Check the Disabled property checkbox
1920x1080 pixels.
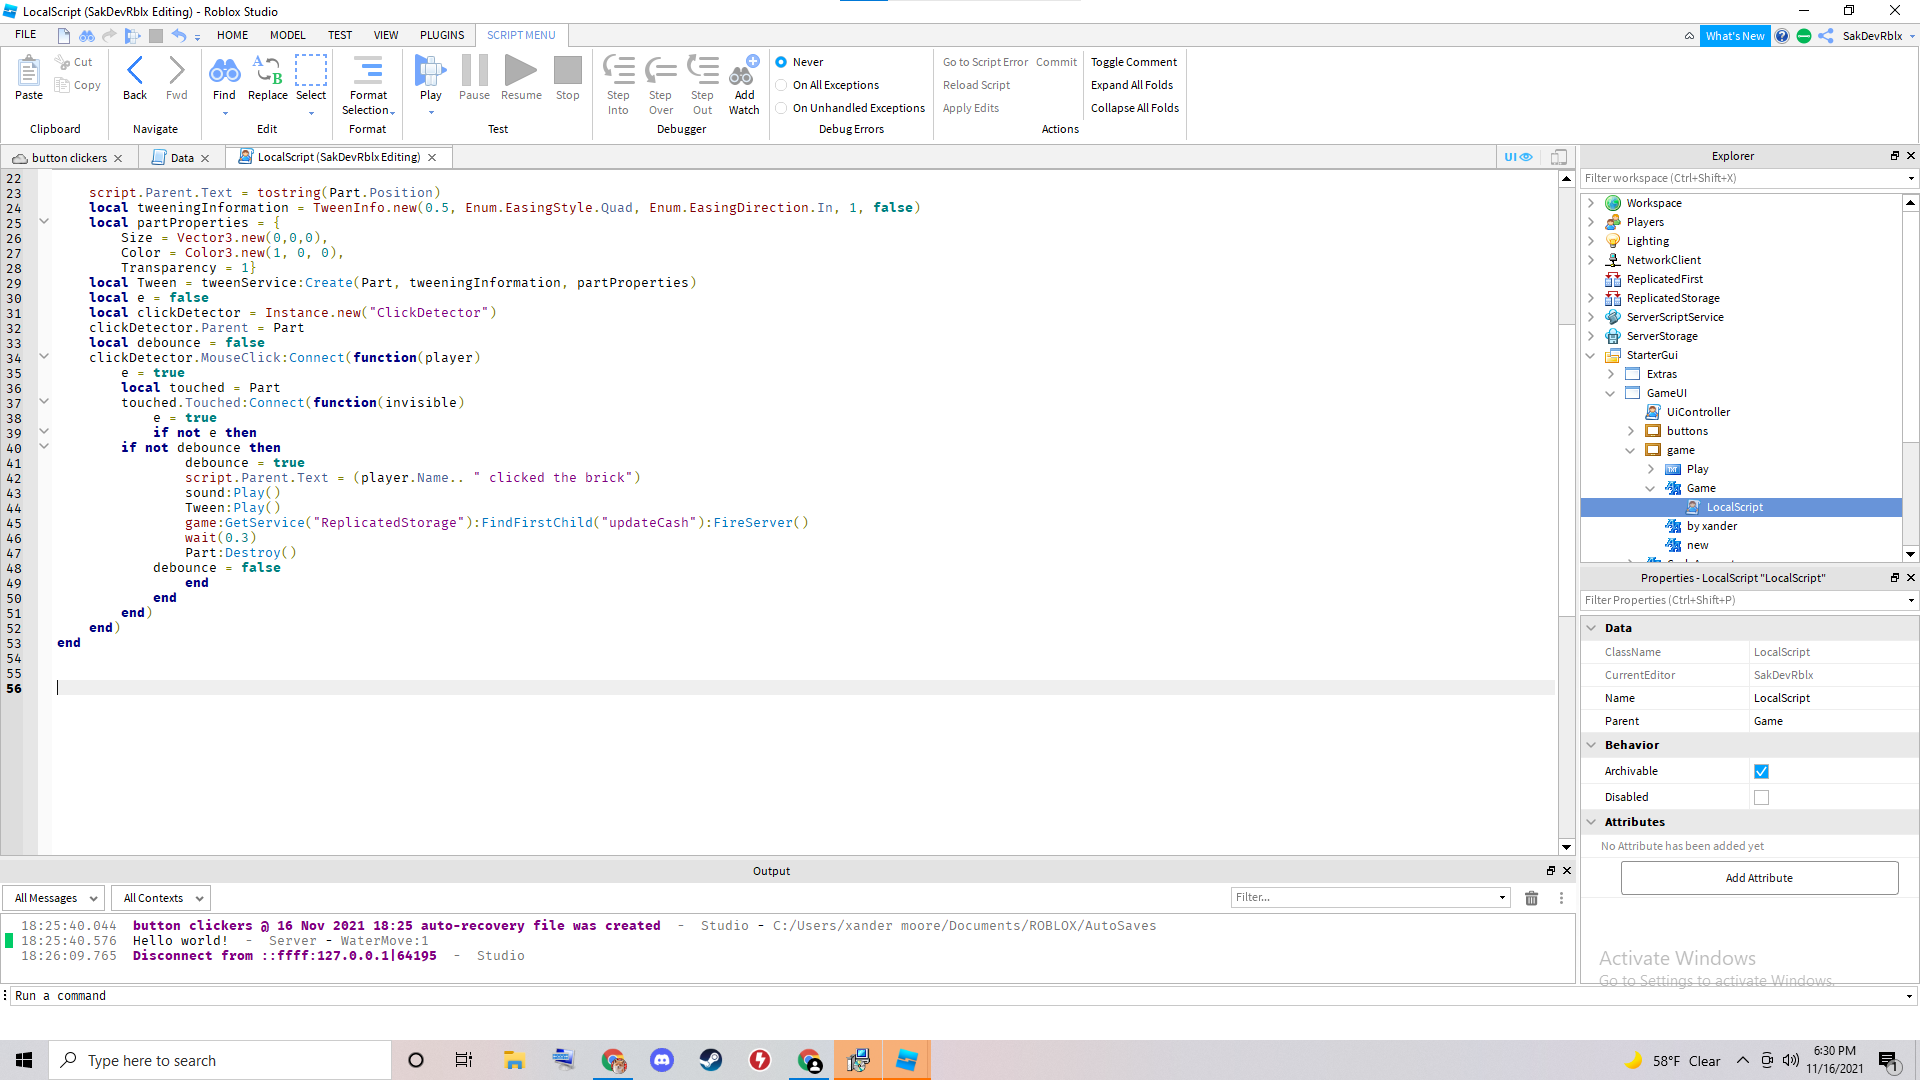pyautogui.click(x=1761, y=797)
